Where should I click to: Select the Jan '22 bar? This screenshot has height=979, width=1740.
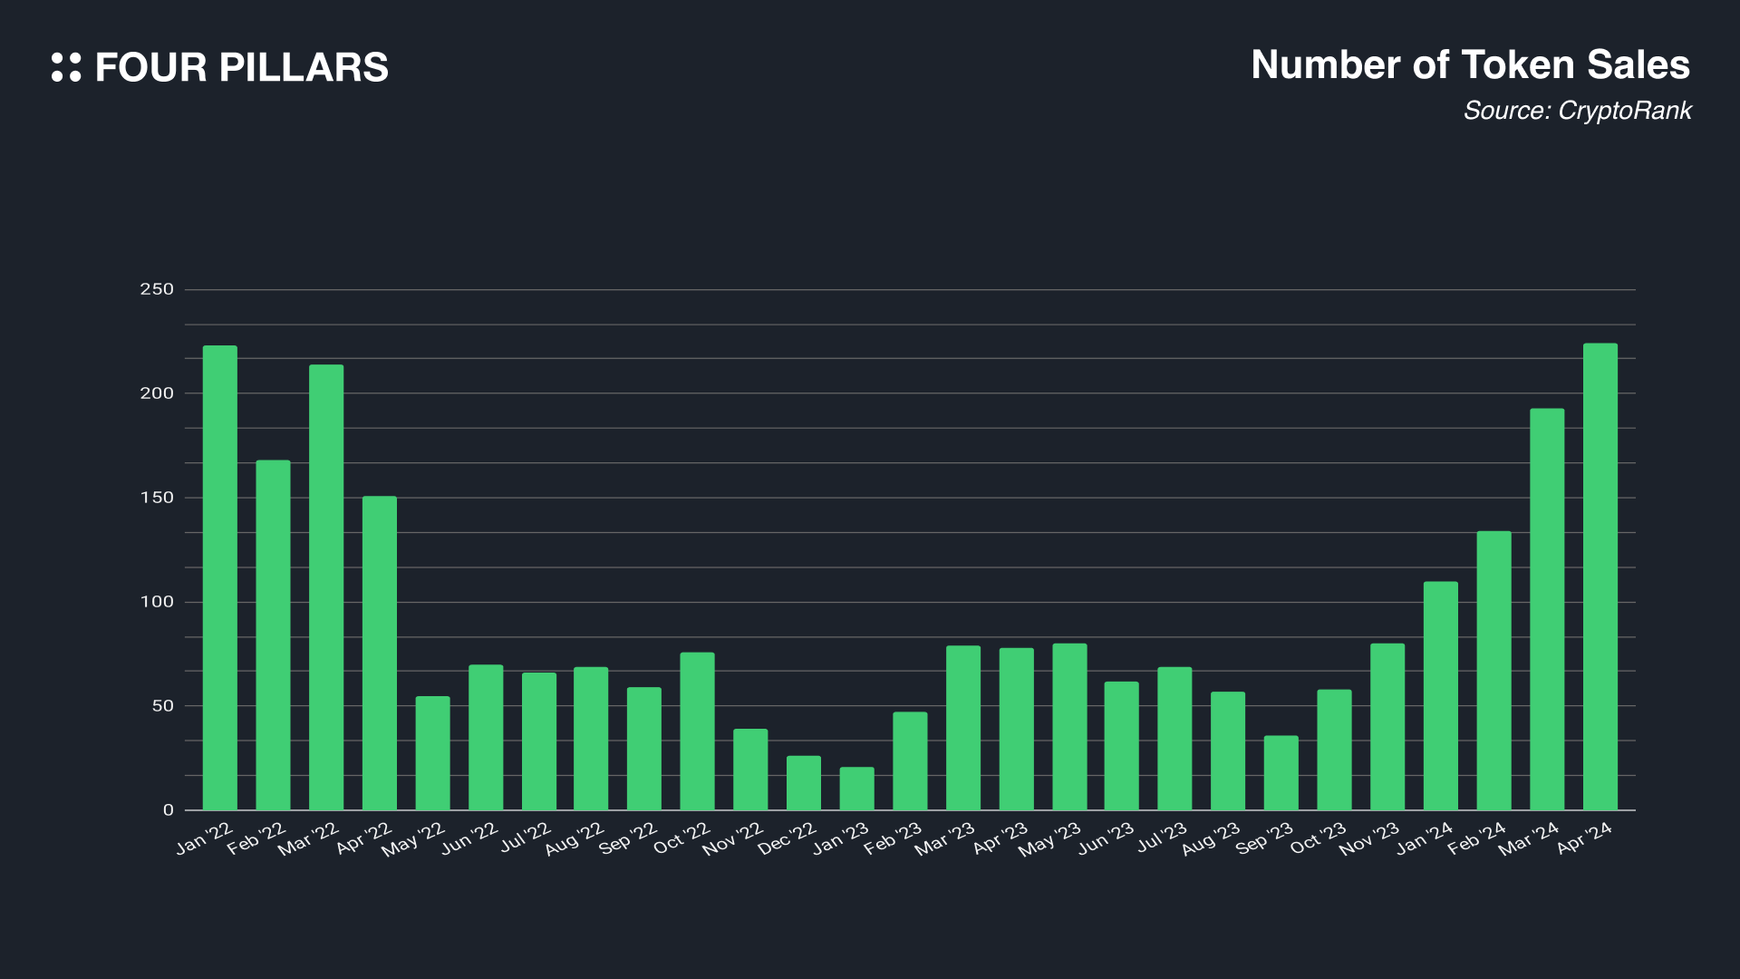[x=220, y=578]
